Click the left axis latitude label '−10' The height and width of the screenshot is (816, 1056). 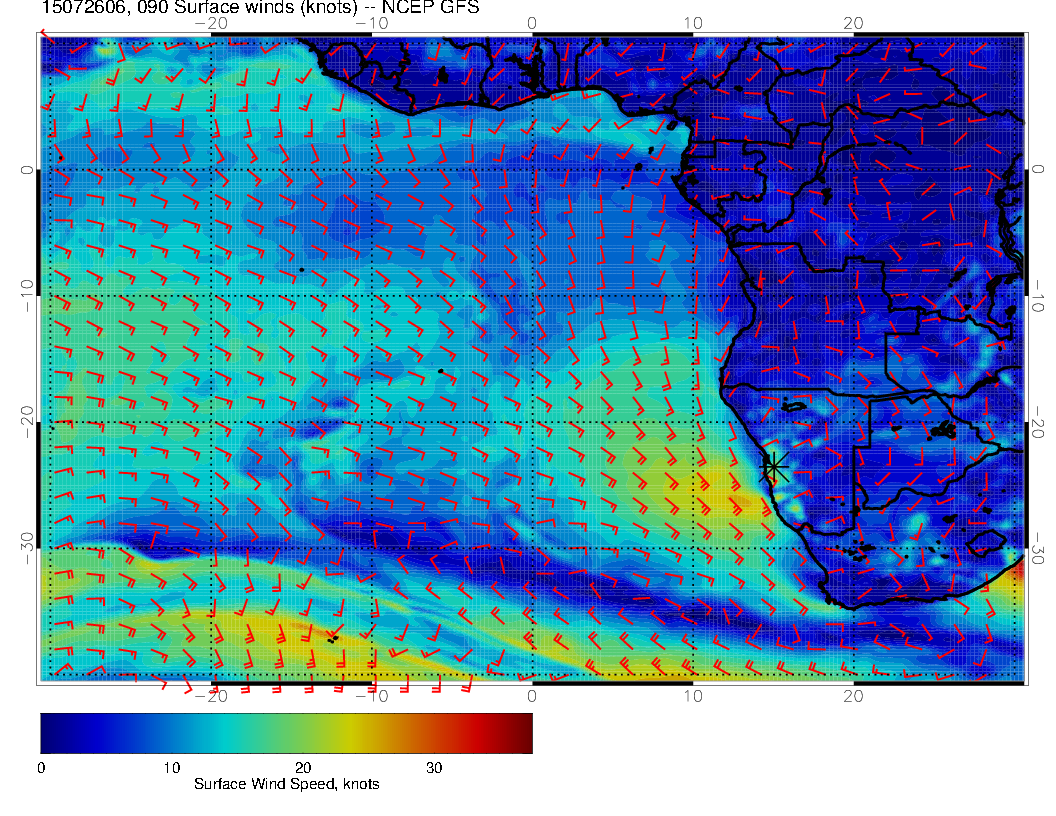(26, 296)
